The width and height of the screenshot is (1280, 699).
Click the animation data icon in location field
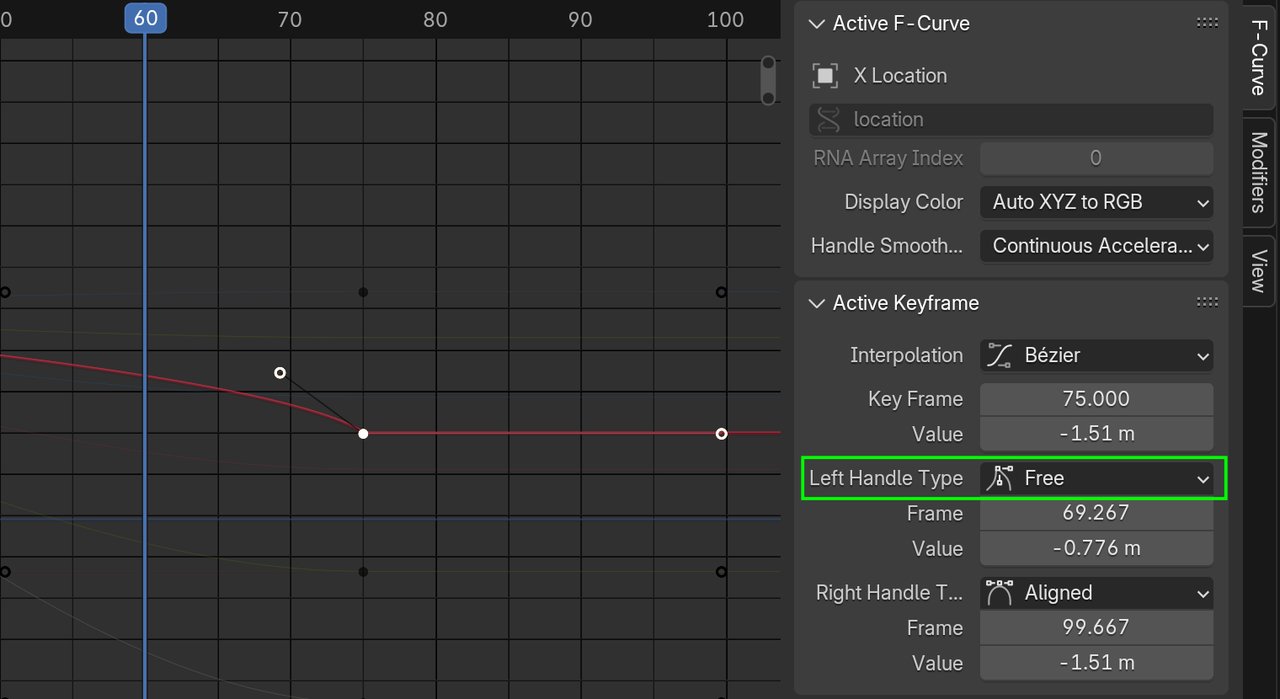point(827,119)
